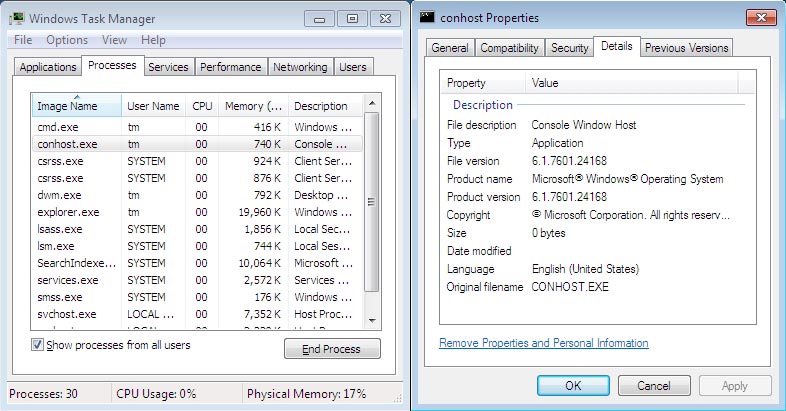Sort by User Name column header

tap(153, 106)
